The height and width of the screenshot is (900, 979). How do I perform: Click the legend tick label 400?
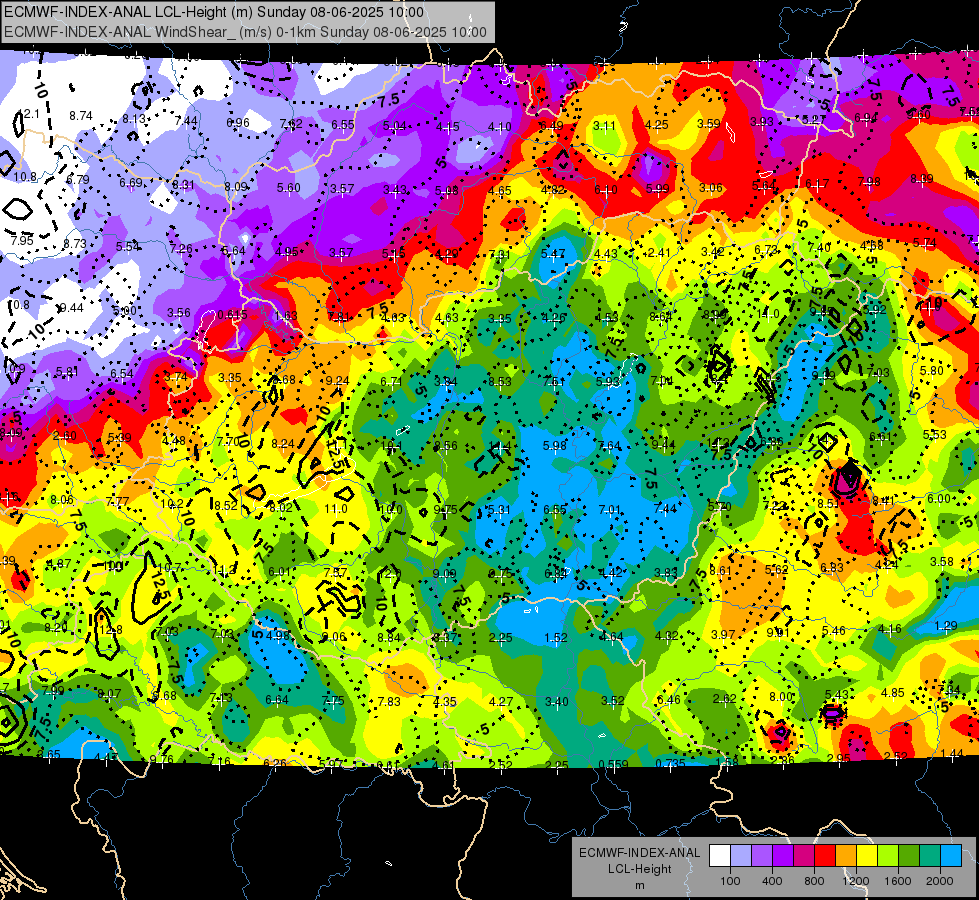[772, 881]
